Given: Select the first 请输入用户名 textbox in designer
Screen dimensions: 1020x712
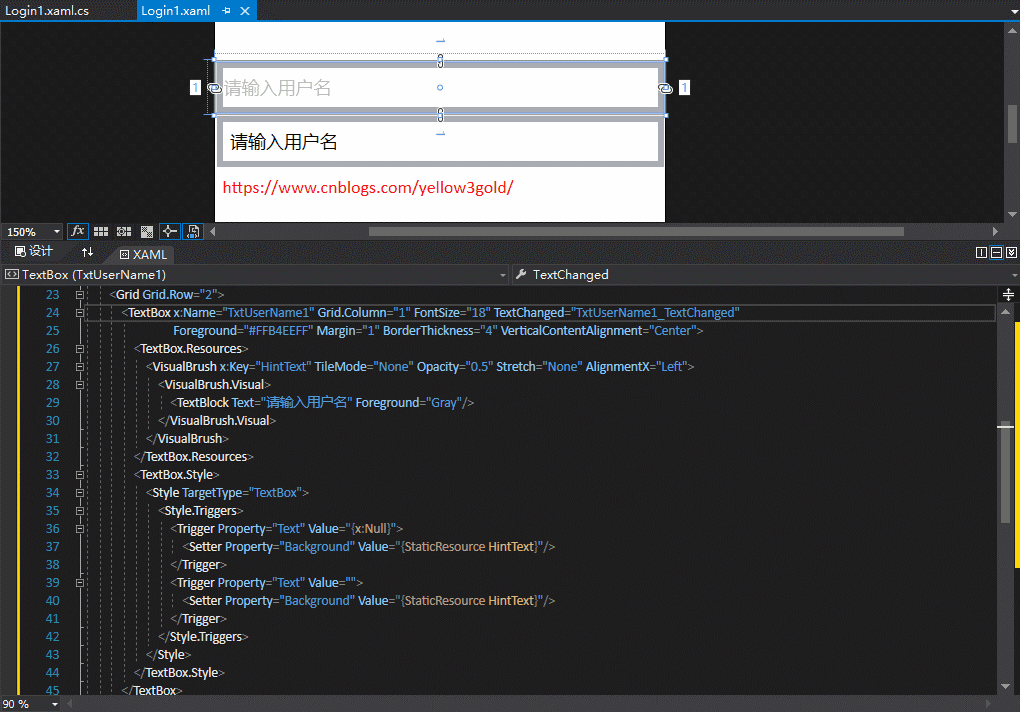Looking at the screenshot, I should [x=440, y=87].
